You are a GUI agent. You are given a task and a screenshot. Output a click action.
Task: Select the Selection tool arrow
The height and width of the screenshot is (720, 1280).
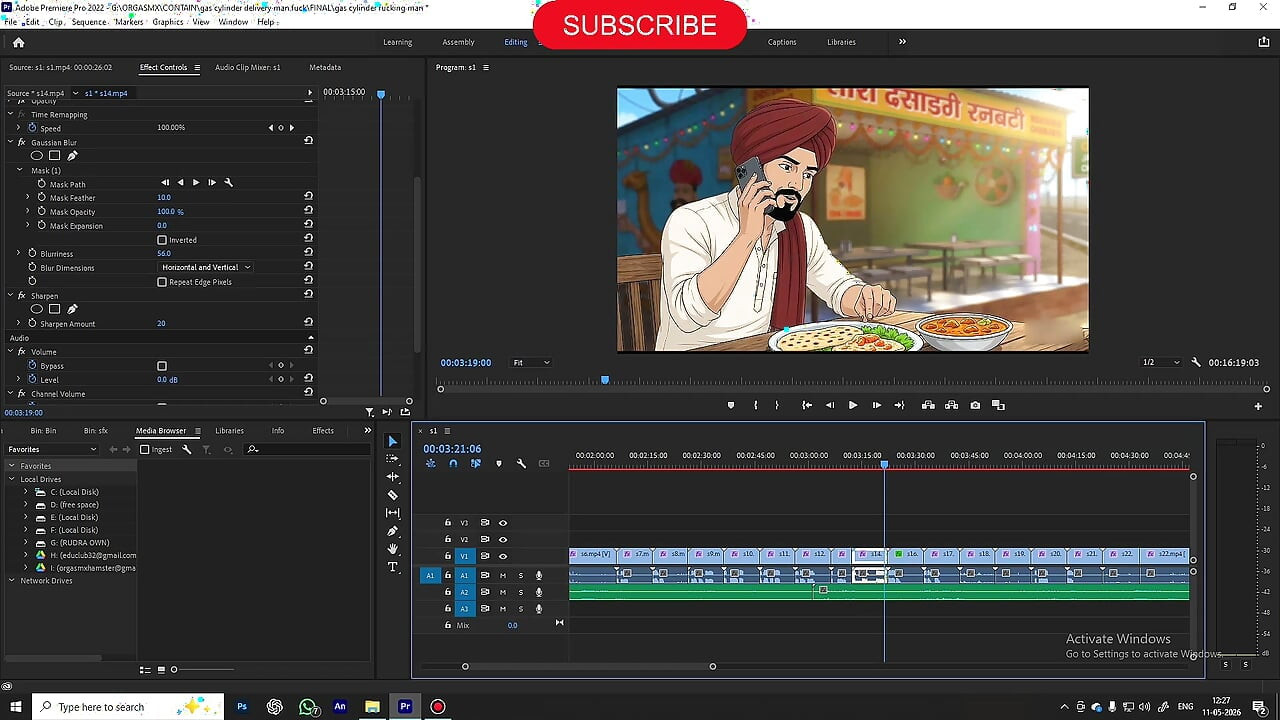pos(392,441)
